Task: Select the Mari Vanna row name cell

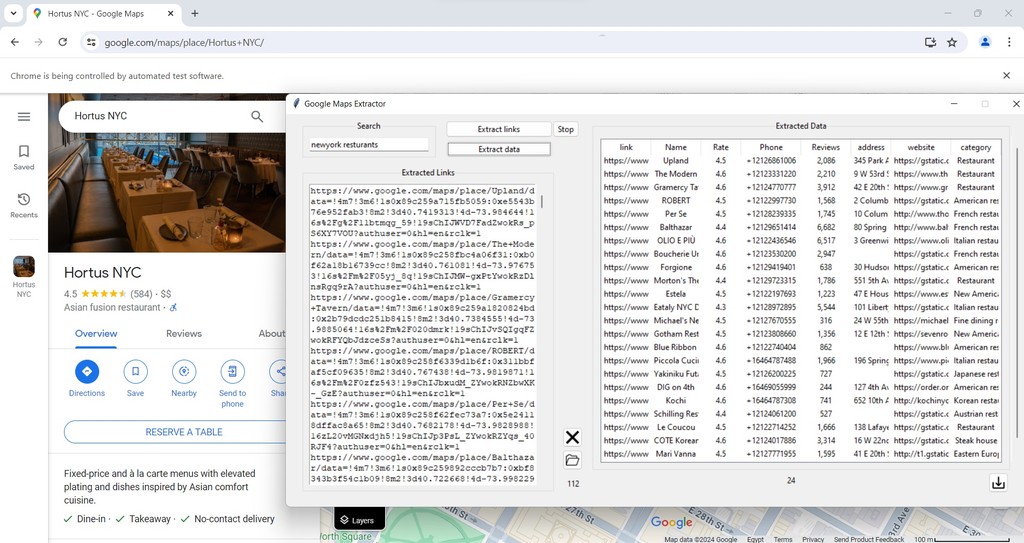Action: (676, 453)
